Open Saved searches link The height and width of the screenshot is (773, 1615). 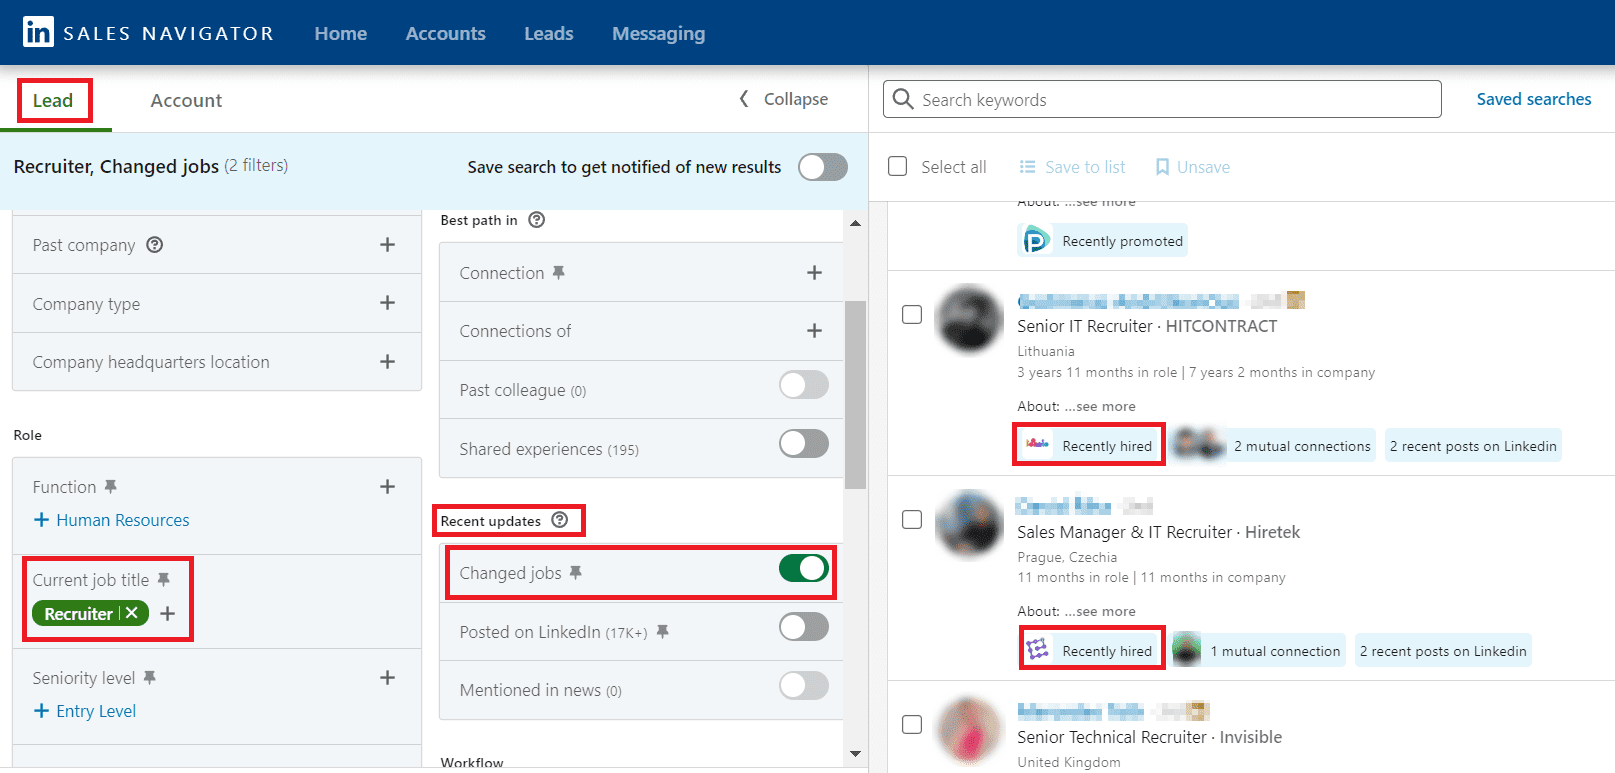pos(1533,99)
